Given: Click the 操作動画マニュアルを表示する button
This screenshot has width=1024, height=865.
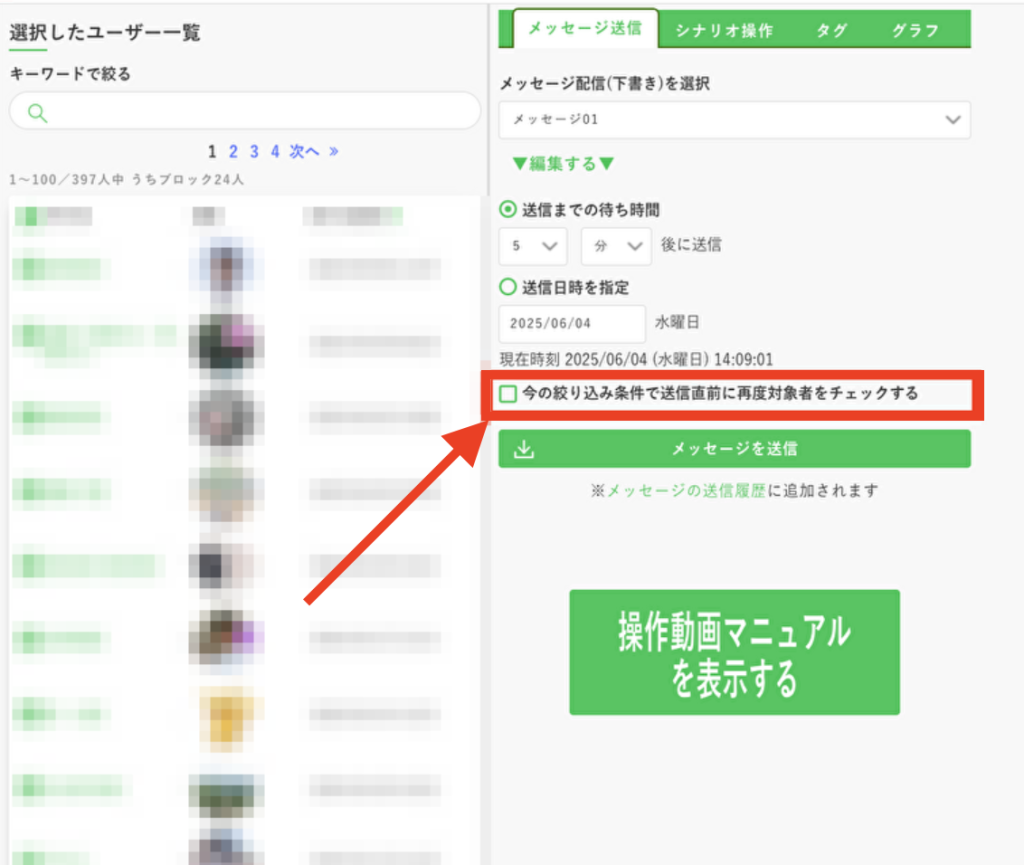Looking at the screenshot, I should 734,652.
